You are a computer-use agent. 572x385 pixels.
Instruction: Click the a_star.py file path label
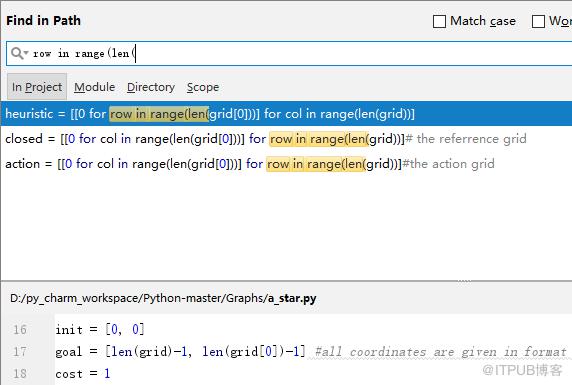click(x=163, y=298)
